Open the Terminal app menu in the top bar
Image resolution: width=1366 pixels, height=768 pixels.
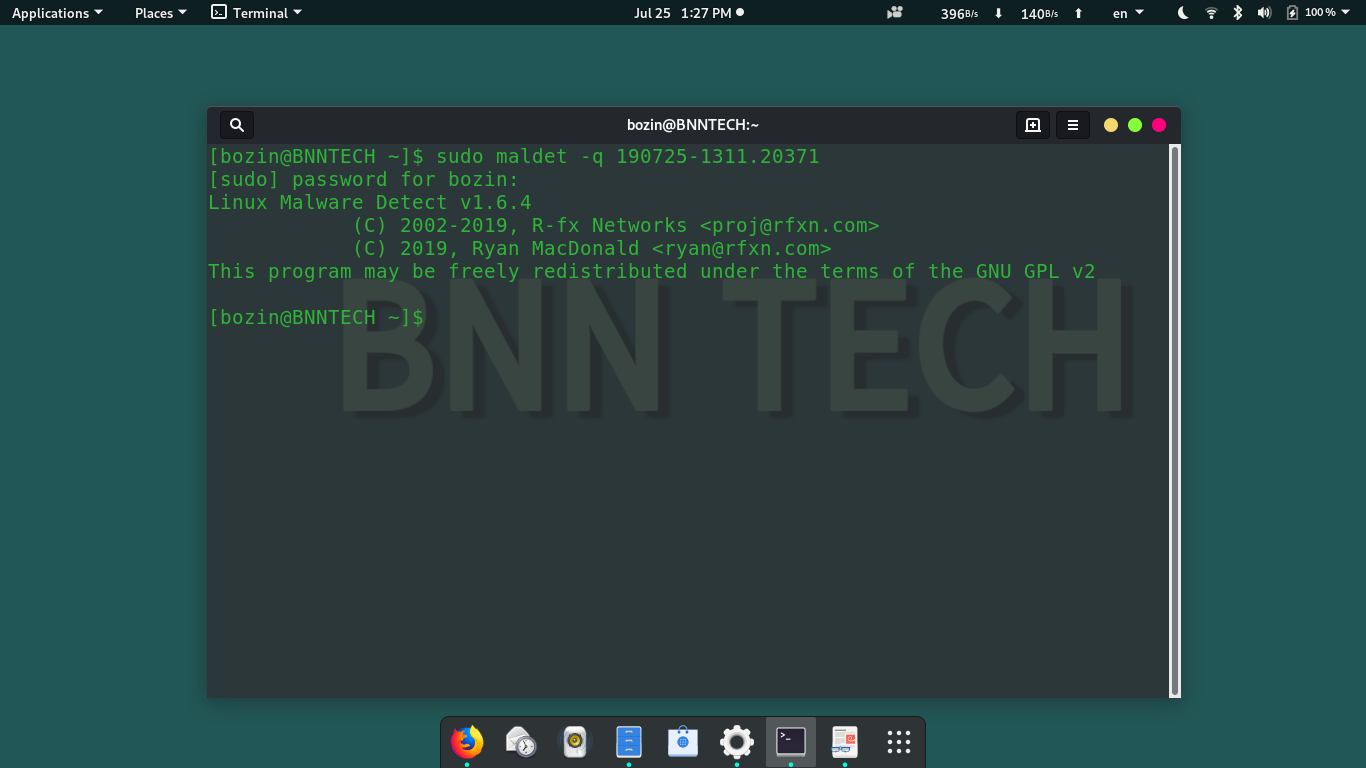(256, 12)
